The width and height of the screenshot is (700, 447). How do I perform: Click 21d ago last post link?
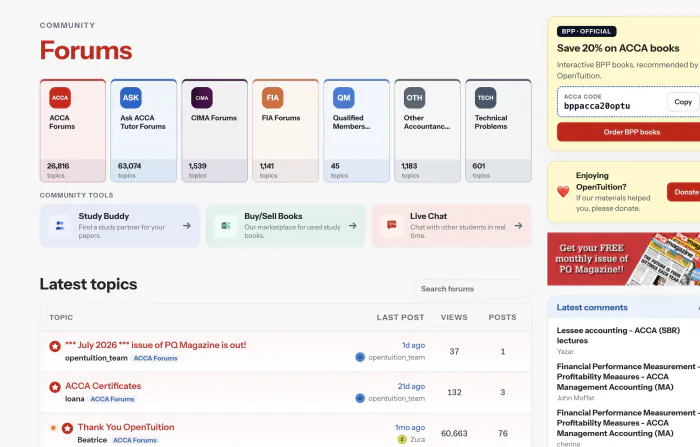(x=411, y=386)
